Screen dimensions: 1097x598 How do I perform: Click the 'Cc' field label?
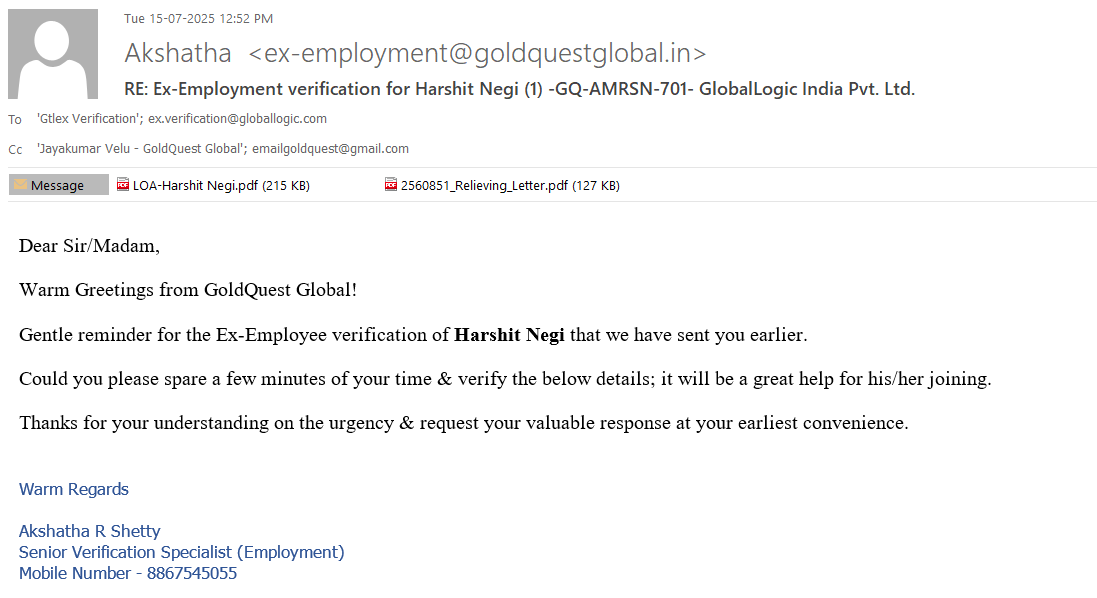coord(15,150)
